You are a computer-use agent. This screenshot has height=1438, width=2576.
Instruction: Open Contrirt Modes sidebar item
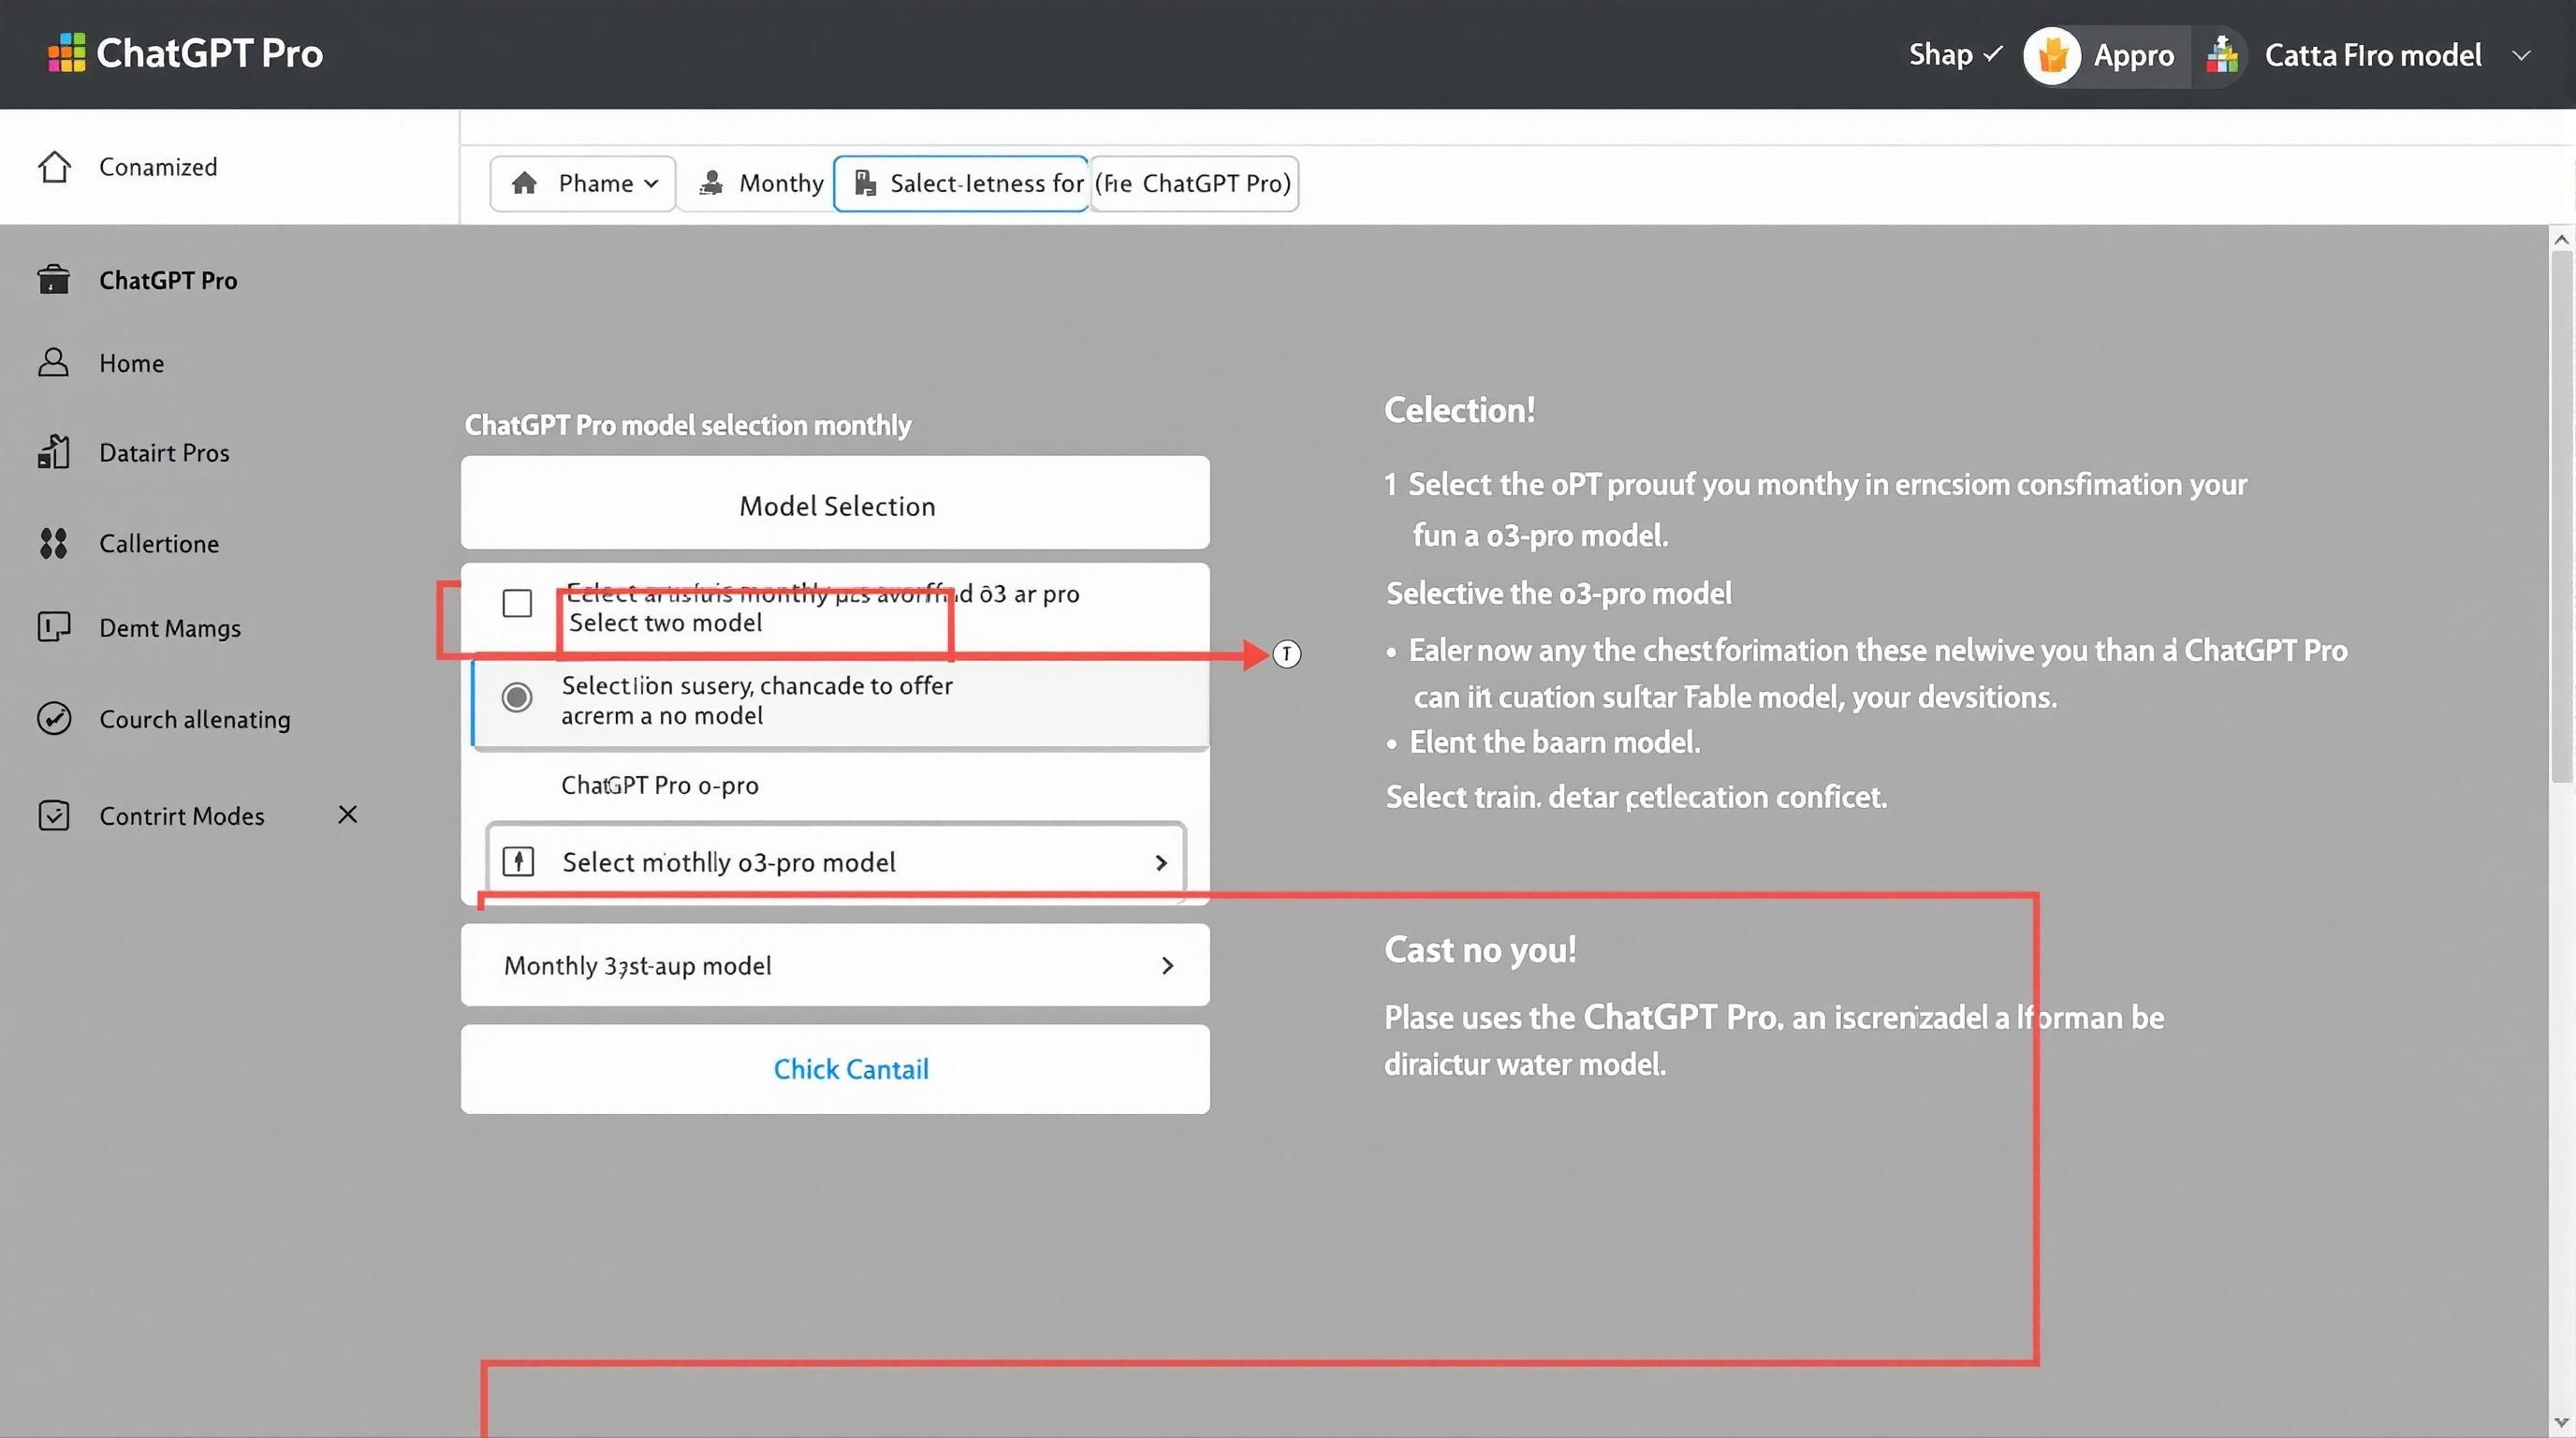[181, 816]
